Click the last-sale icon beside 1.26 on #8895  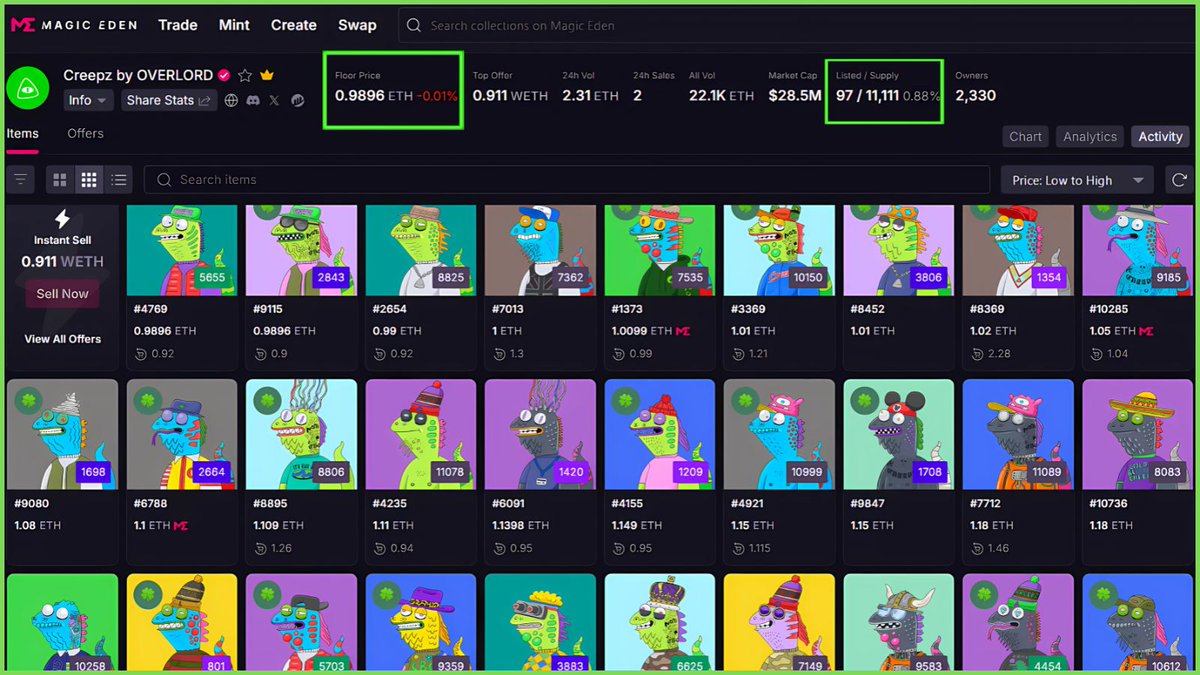[260, 548]
